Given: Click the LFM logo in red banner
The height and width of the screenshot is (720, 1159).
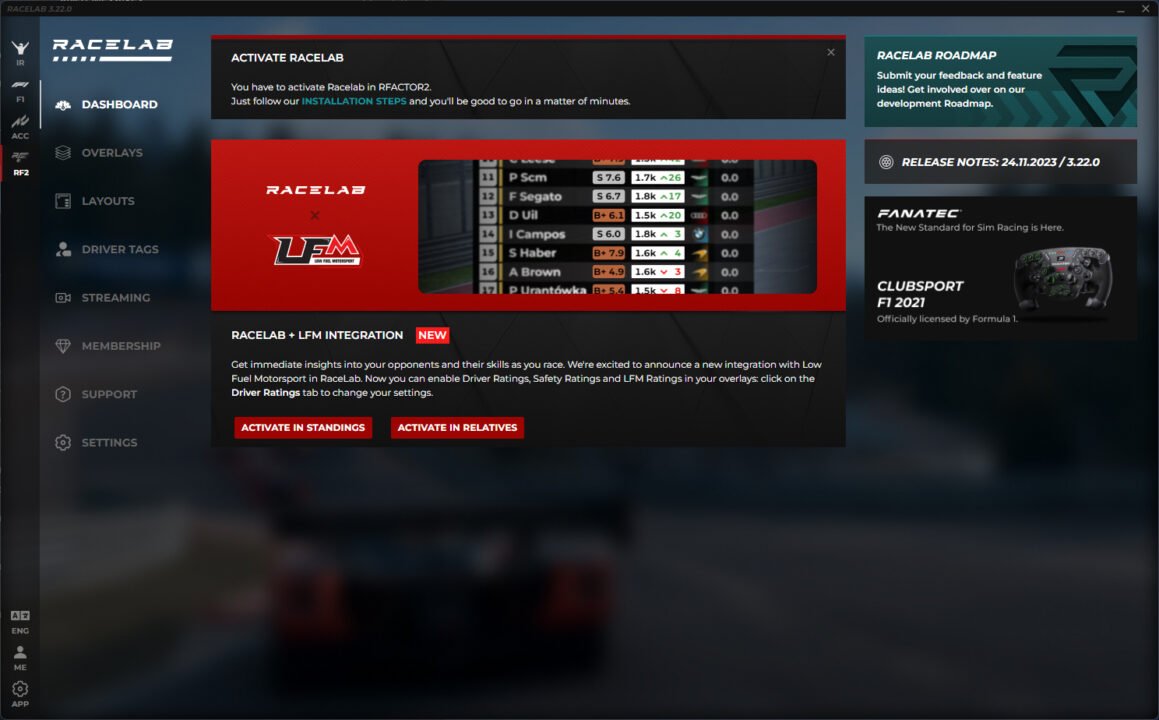Looking at the screenshot, I should [316, 250].
